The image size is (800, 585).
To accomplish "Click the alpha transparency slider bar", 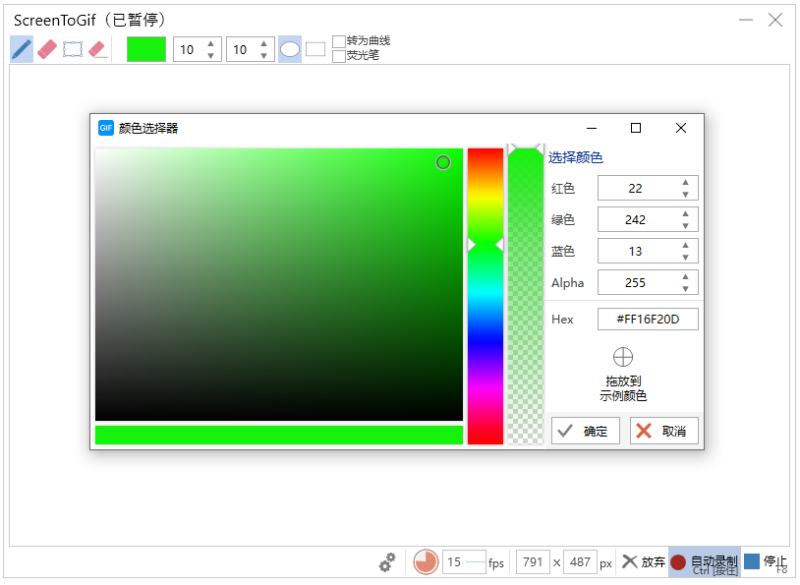I will point(526,296).
